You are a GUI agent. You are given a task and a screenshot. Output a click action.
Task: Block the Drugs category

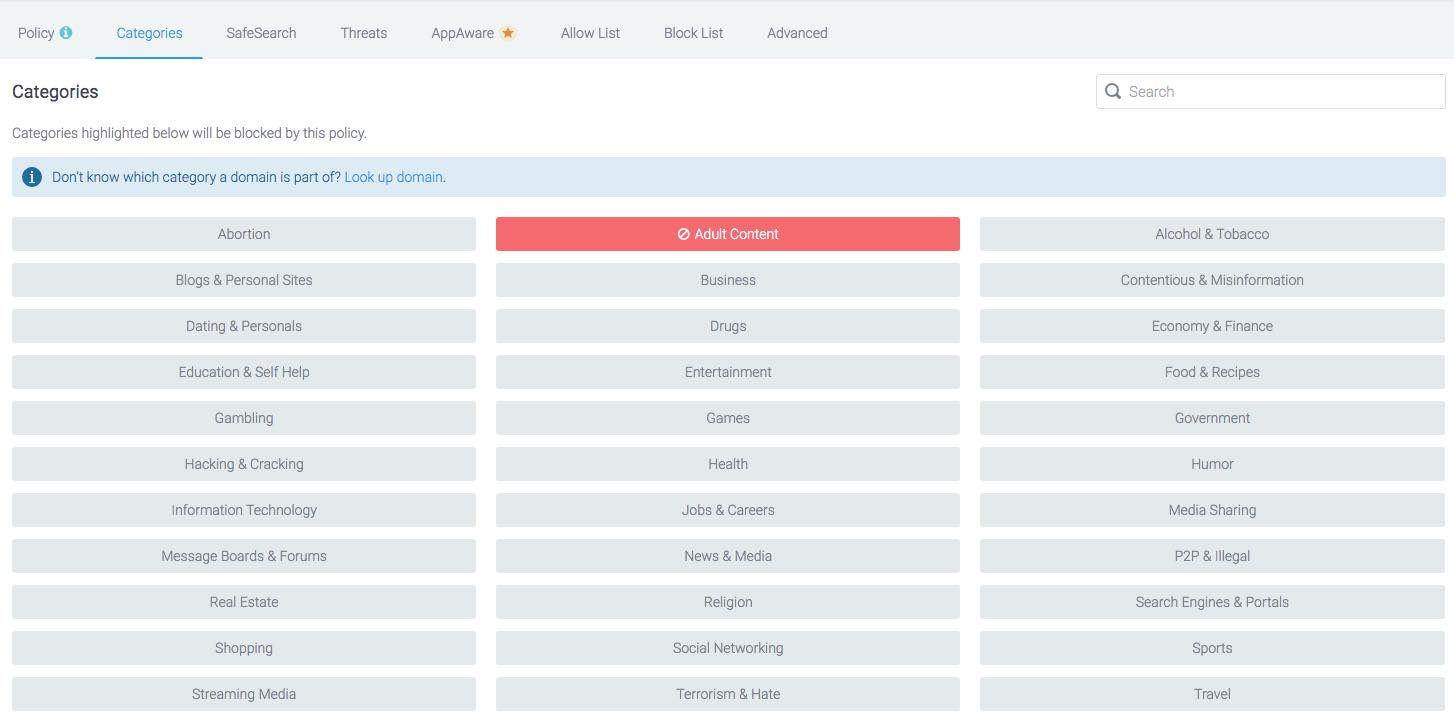727,326
